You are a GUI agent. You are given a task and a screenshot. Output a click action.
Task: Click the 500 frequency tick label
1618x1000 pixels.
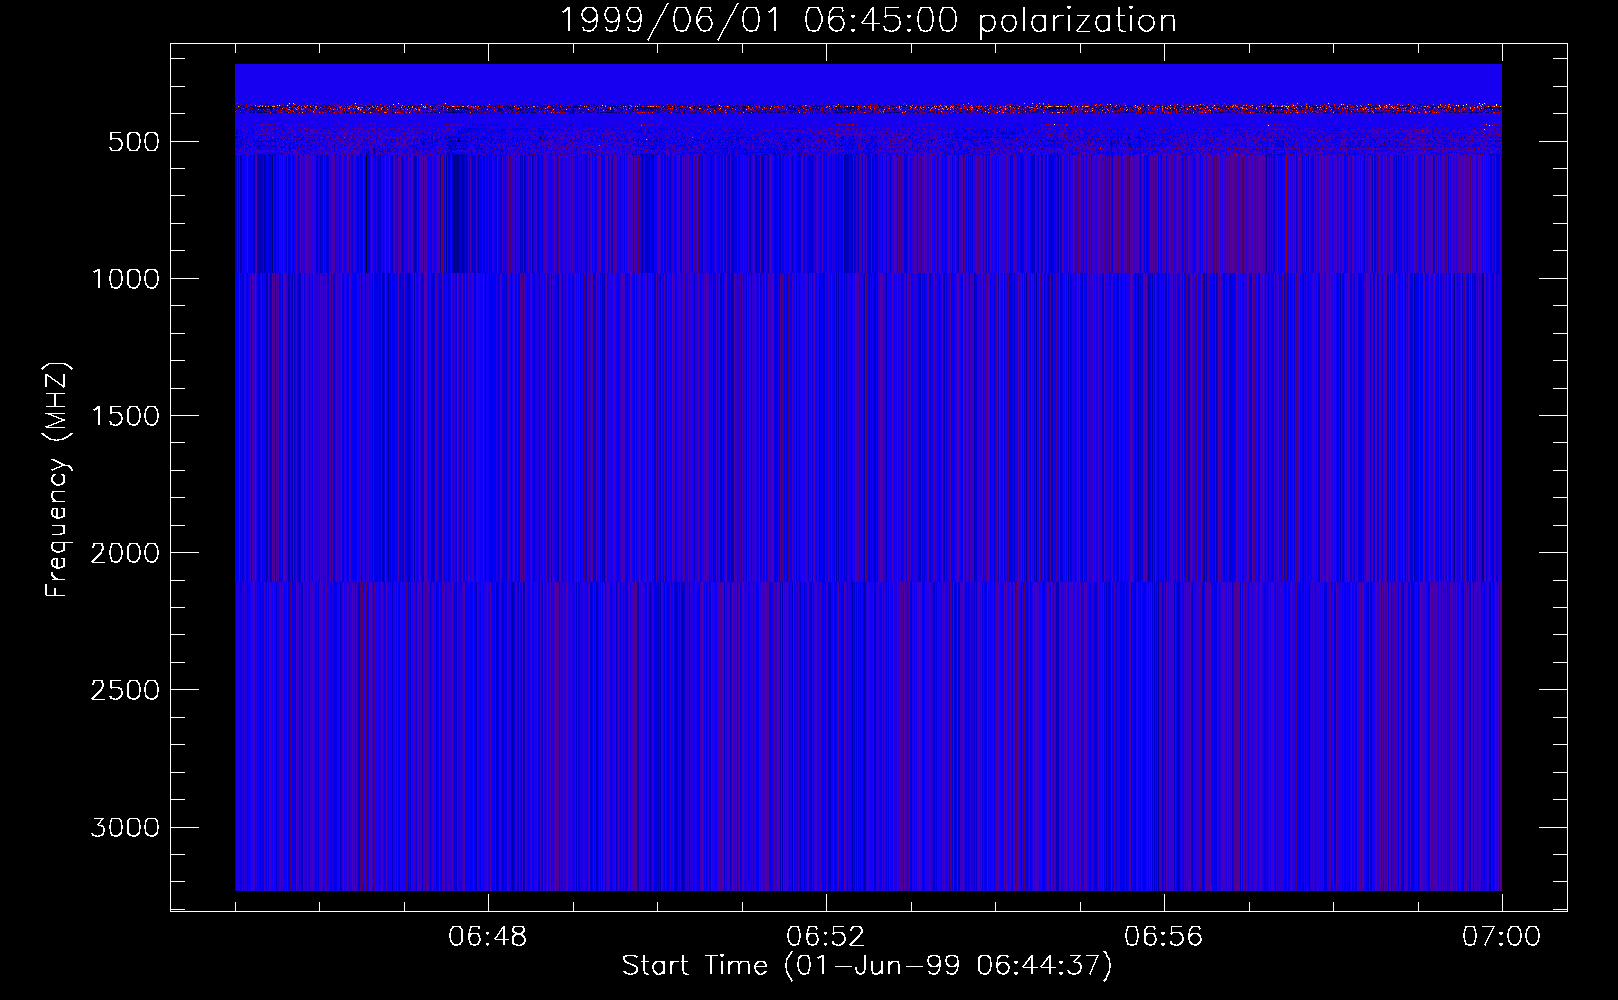pos(134,142)
